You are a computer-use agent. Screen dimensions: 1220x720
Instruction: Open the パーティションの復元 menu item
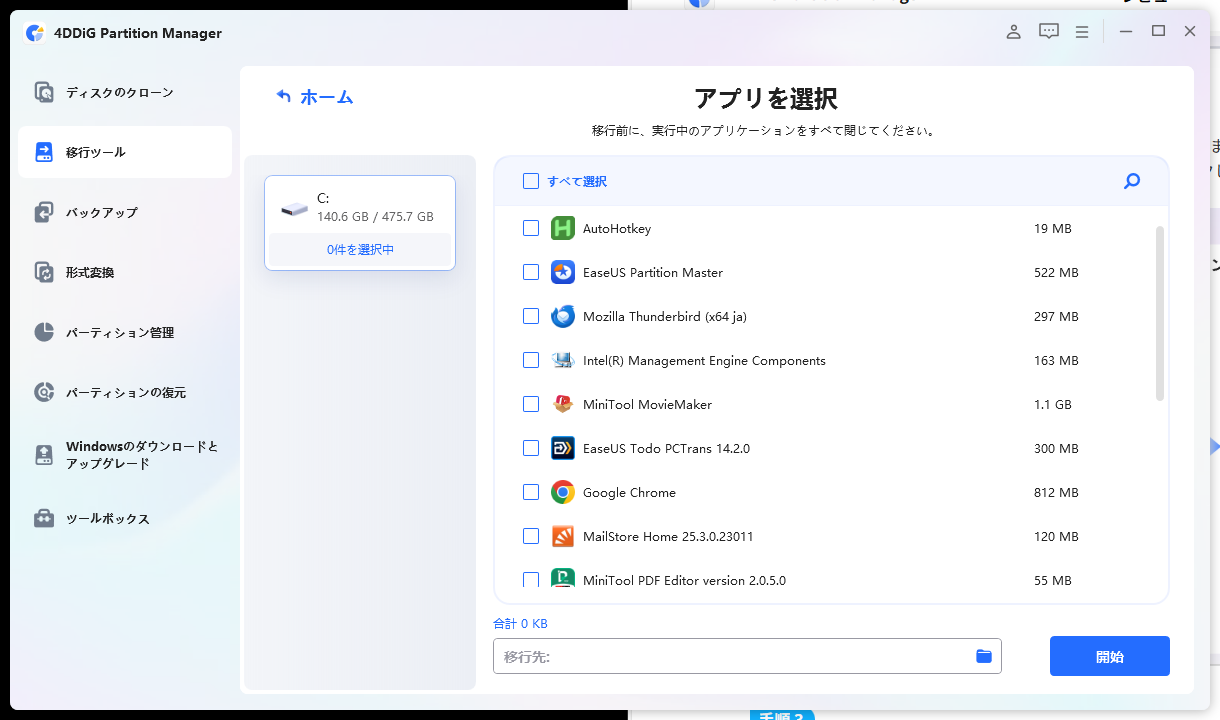125,392
